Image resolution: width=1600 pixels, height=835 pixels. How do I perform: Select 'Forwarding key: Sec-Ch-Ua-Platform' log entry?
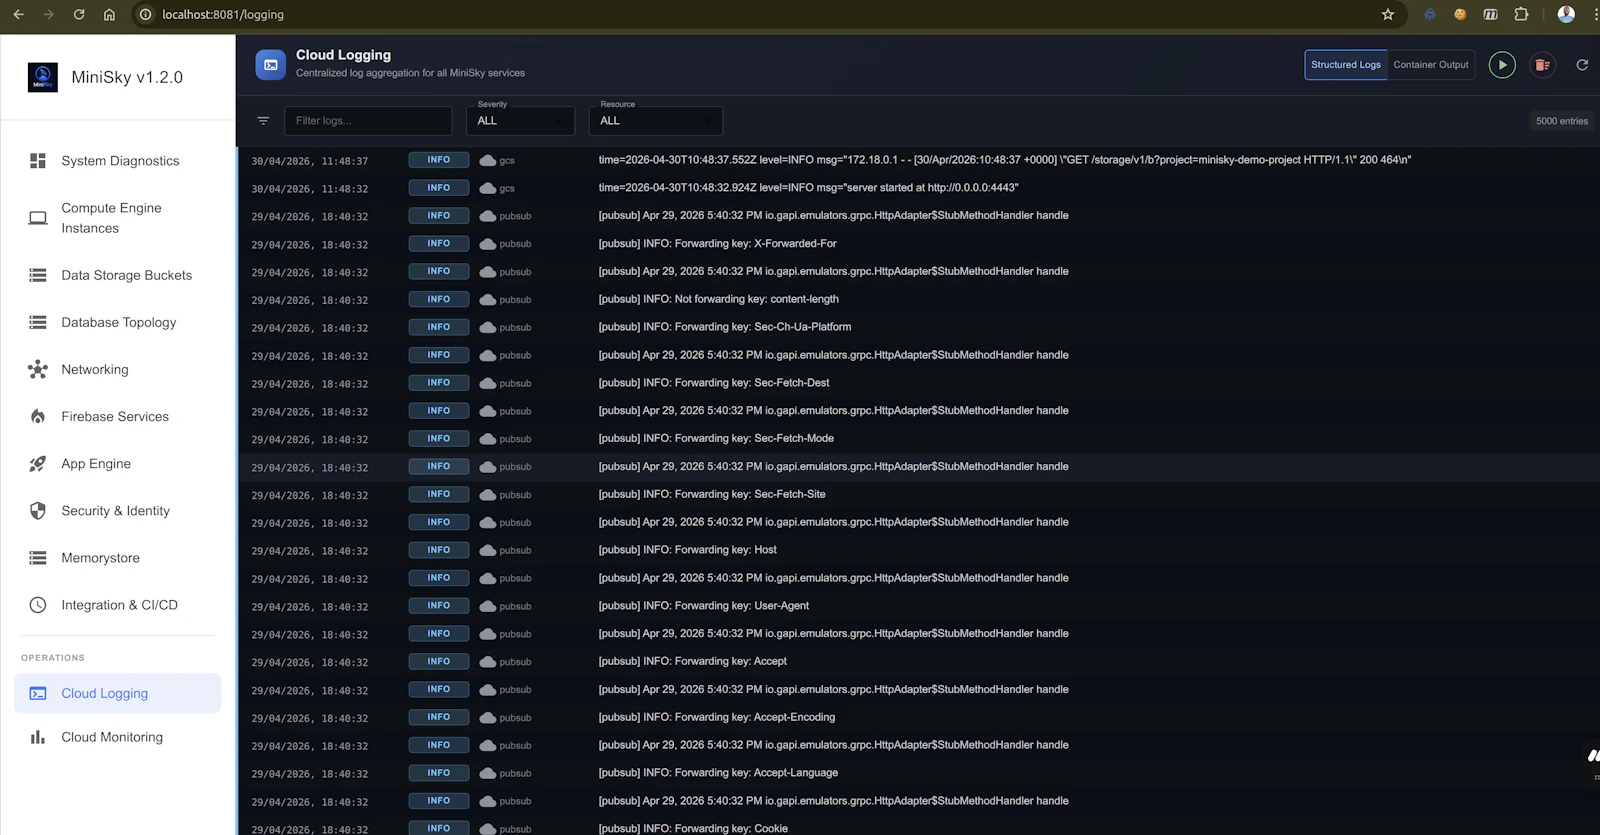[x=725, y=327]
